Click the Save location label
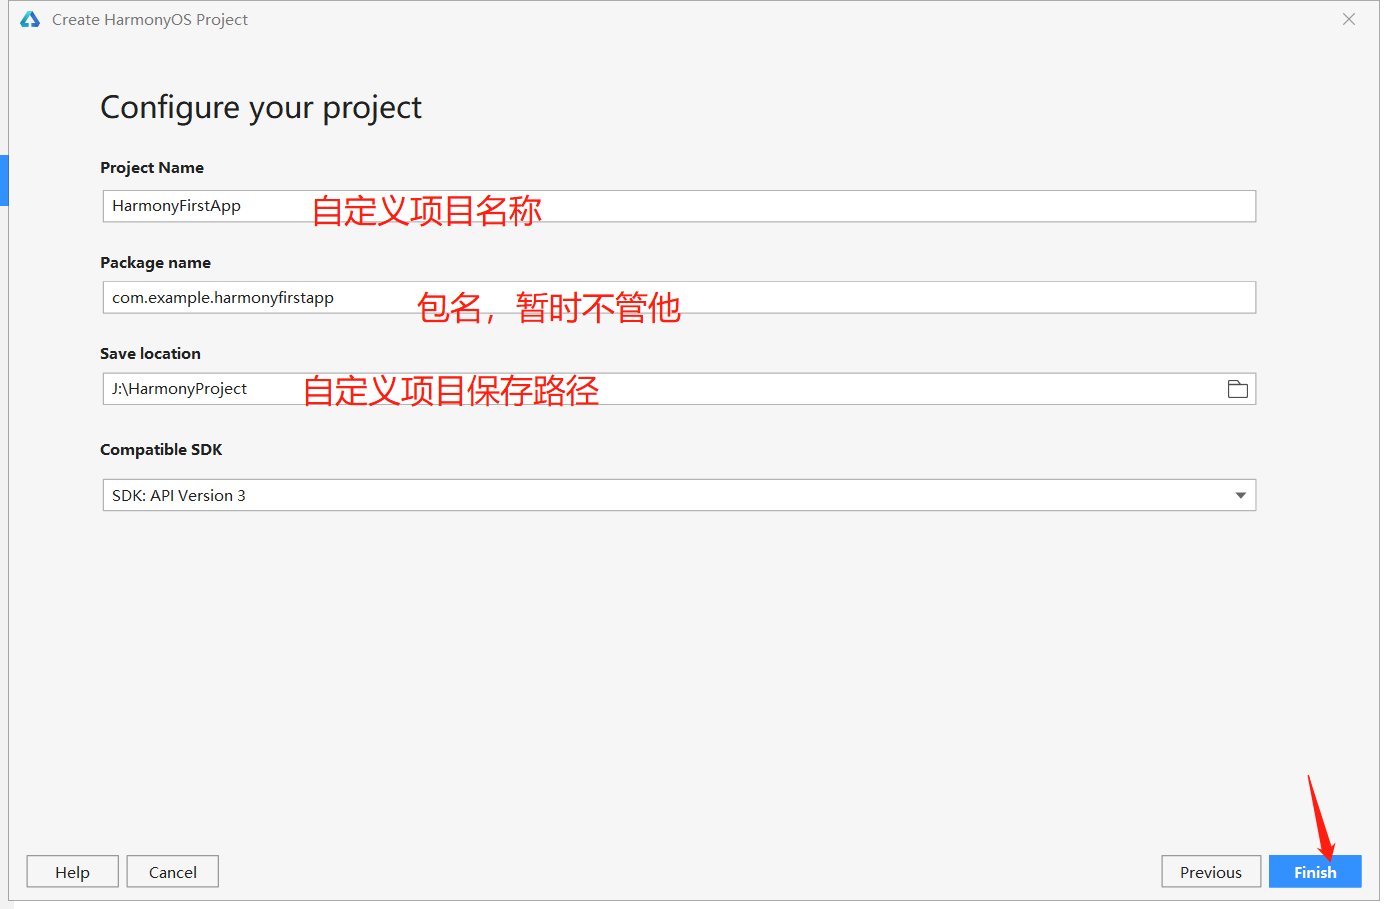The width and height of the screenshot is (1388, 909). tap(150, 354)
